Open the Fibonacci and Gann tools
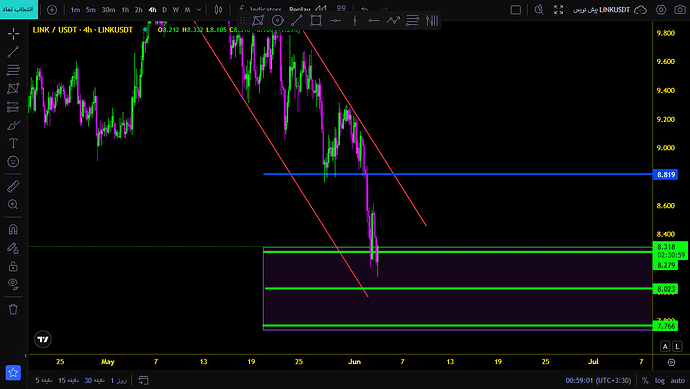Viewport: 690px width, 389px height. [13, 70]
